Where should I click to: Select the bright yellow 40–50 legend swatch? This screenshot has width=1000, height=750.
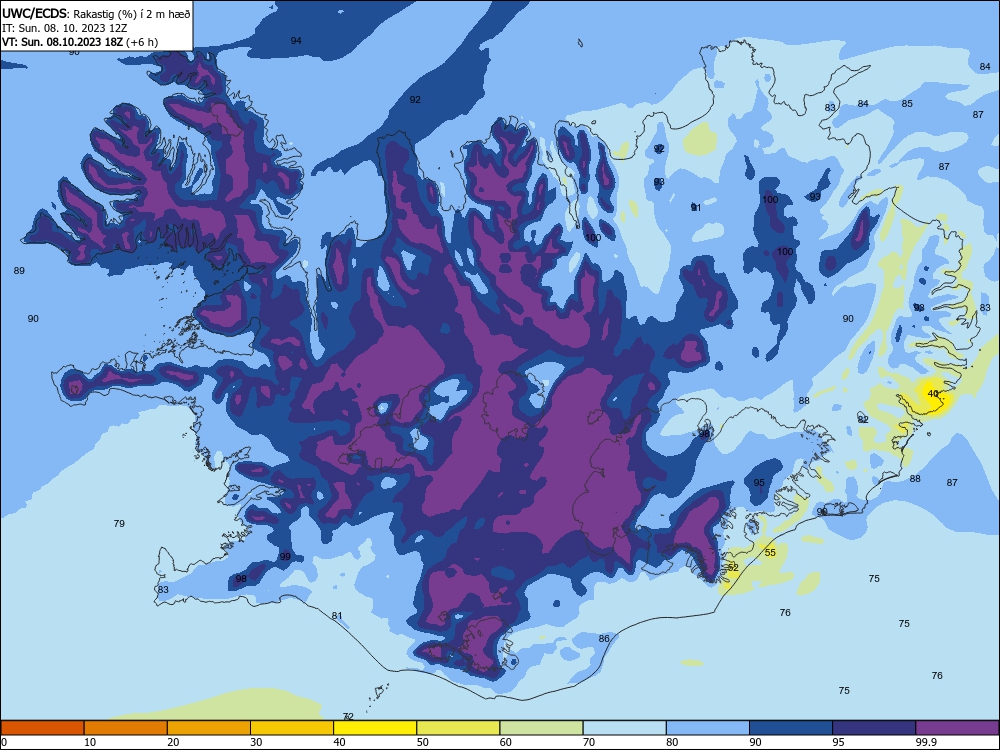[x=375, y=728]
